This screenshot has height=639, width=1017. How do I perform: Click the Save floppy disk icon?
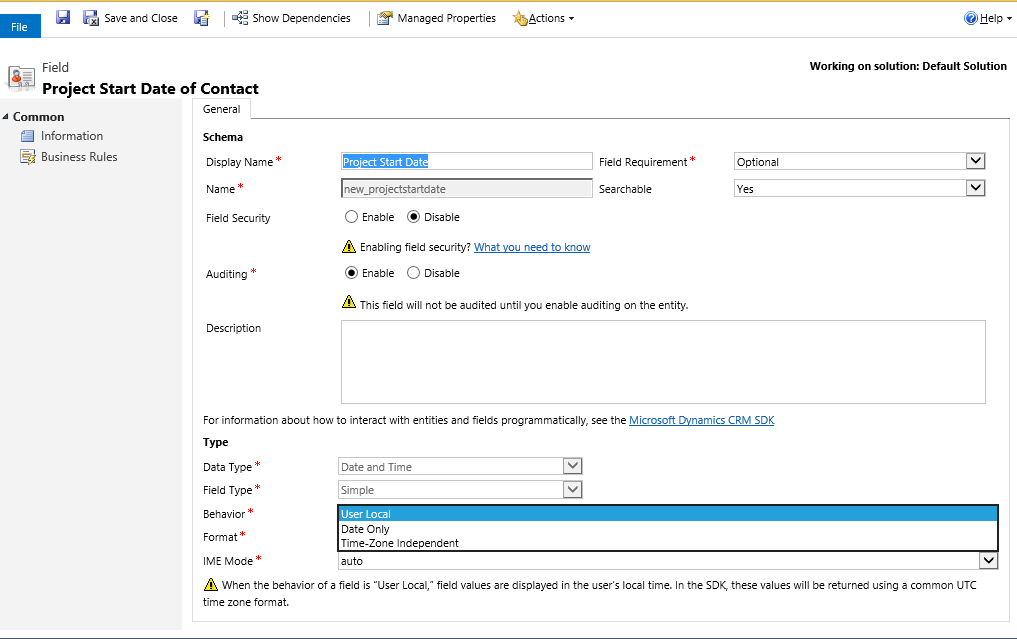(x=63, y=18)
